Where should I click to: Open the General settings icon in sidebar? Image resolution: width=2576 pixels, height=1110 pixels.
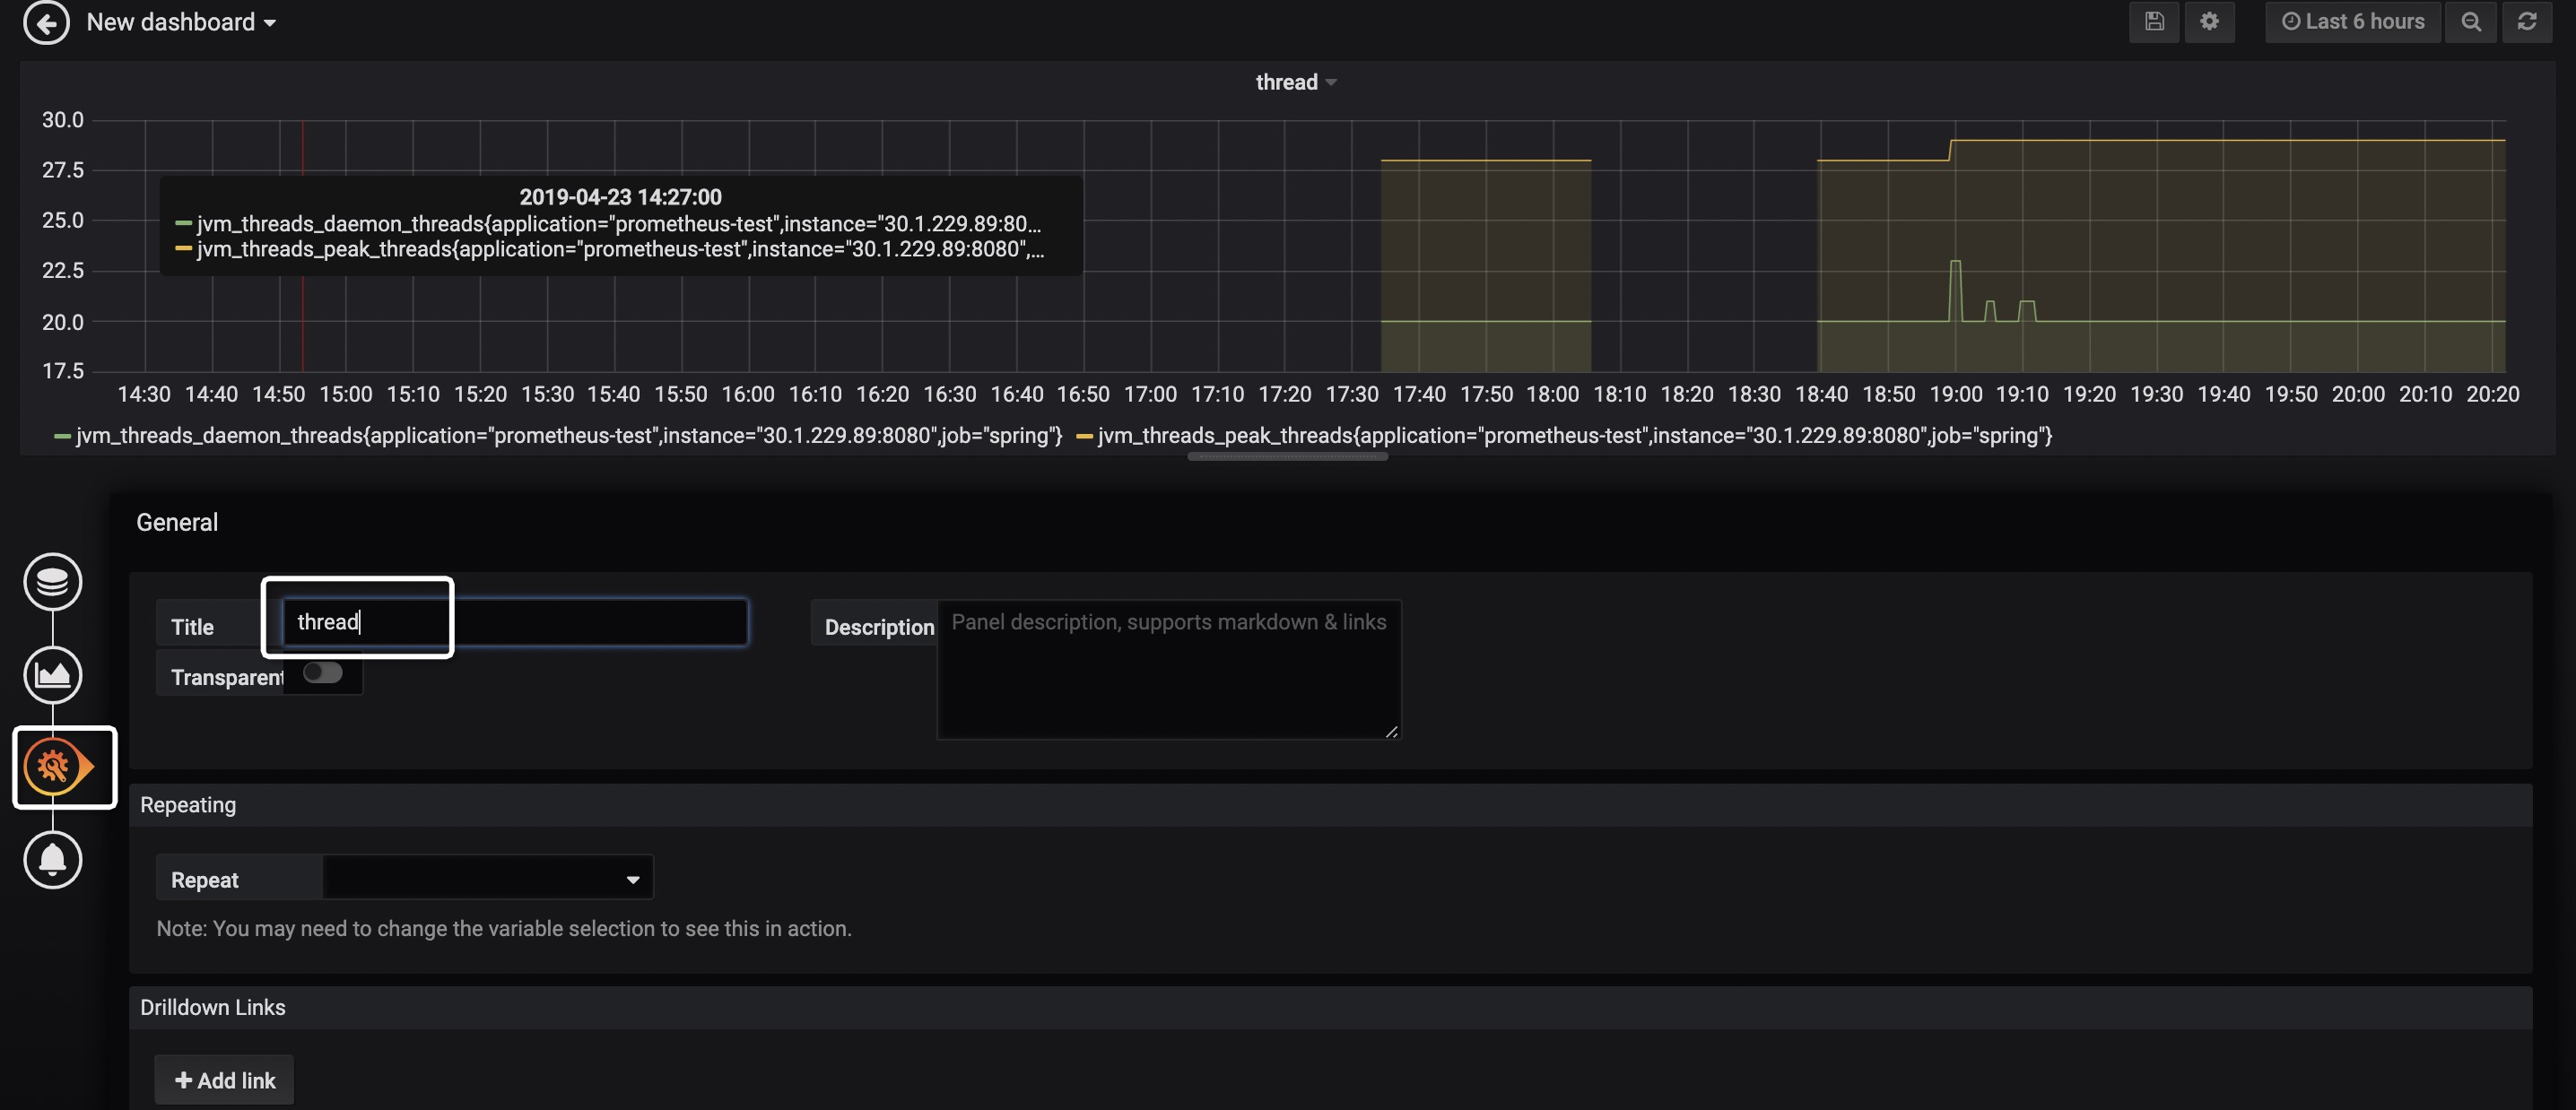(58, 767)
